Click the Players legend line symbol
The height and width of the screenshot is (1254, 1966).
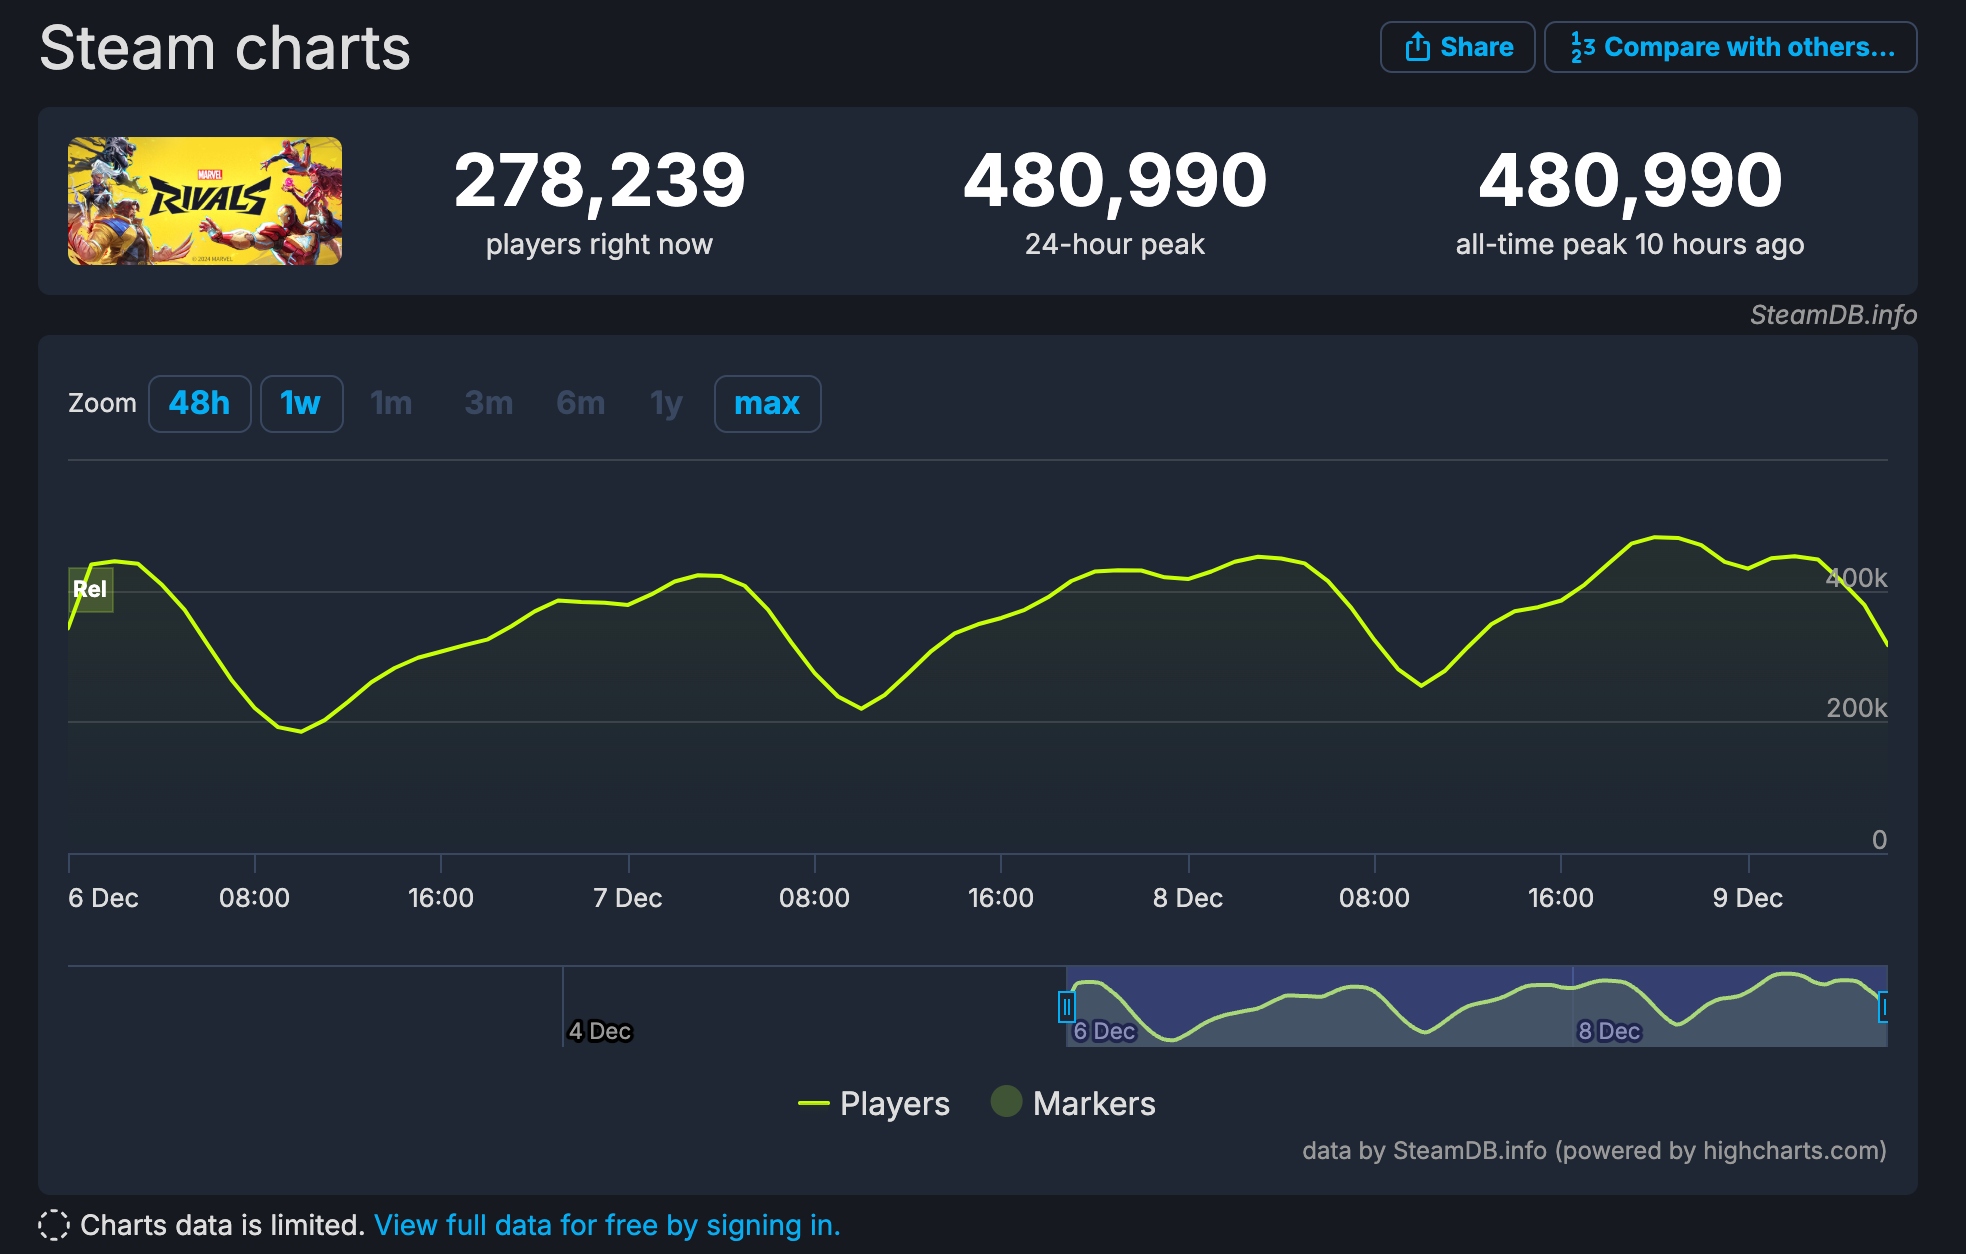tap(814, 1104)
